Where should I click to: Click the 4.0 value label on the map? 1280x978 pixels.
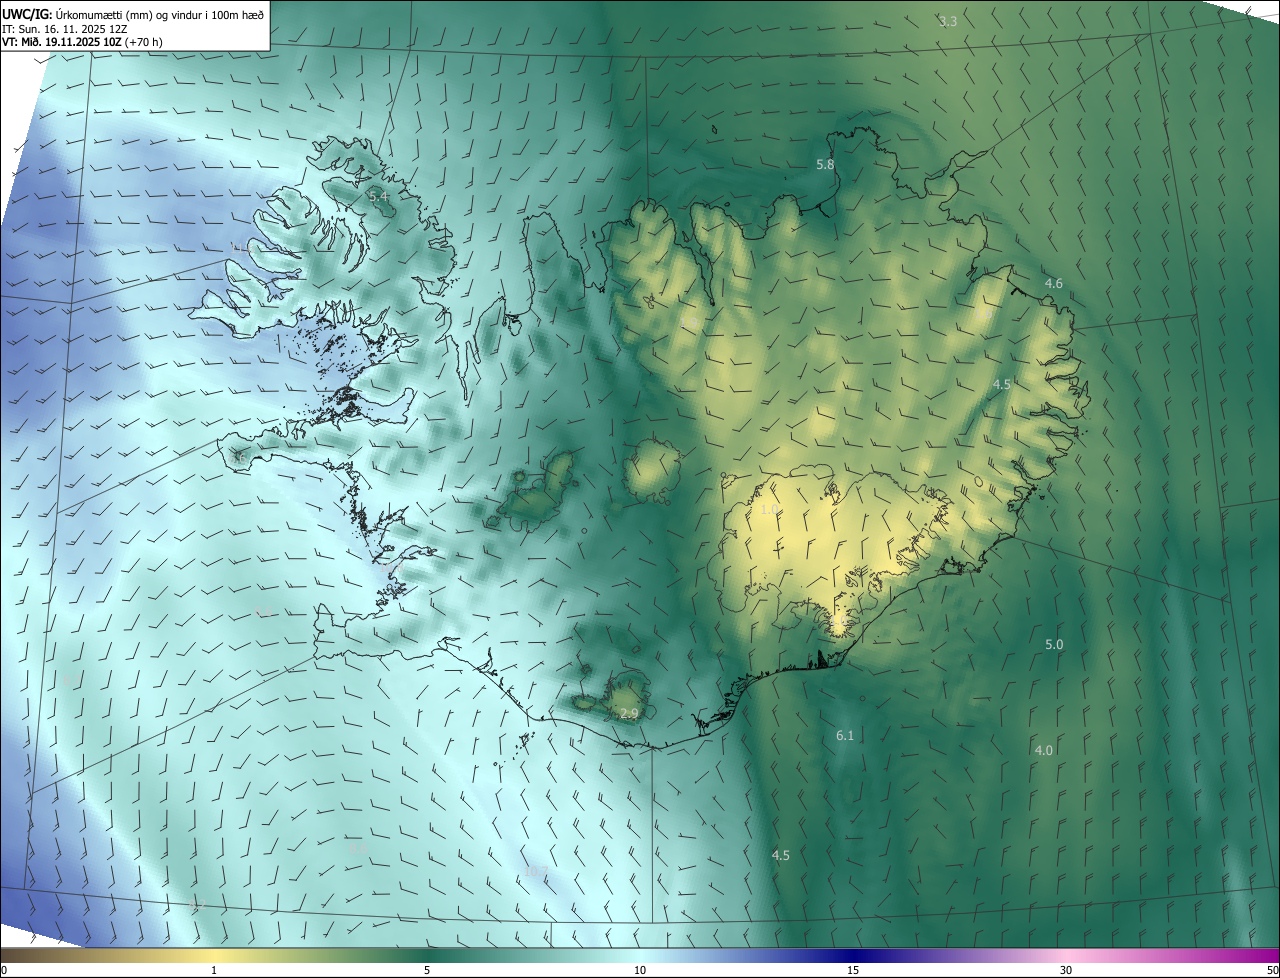pos(1043,750)
